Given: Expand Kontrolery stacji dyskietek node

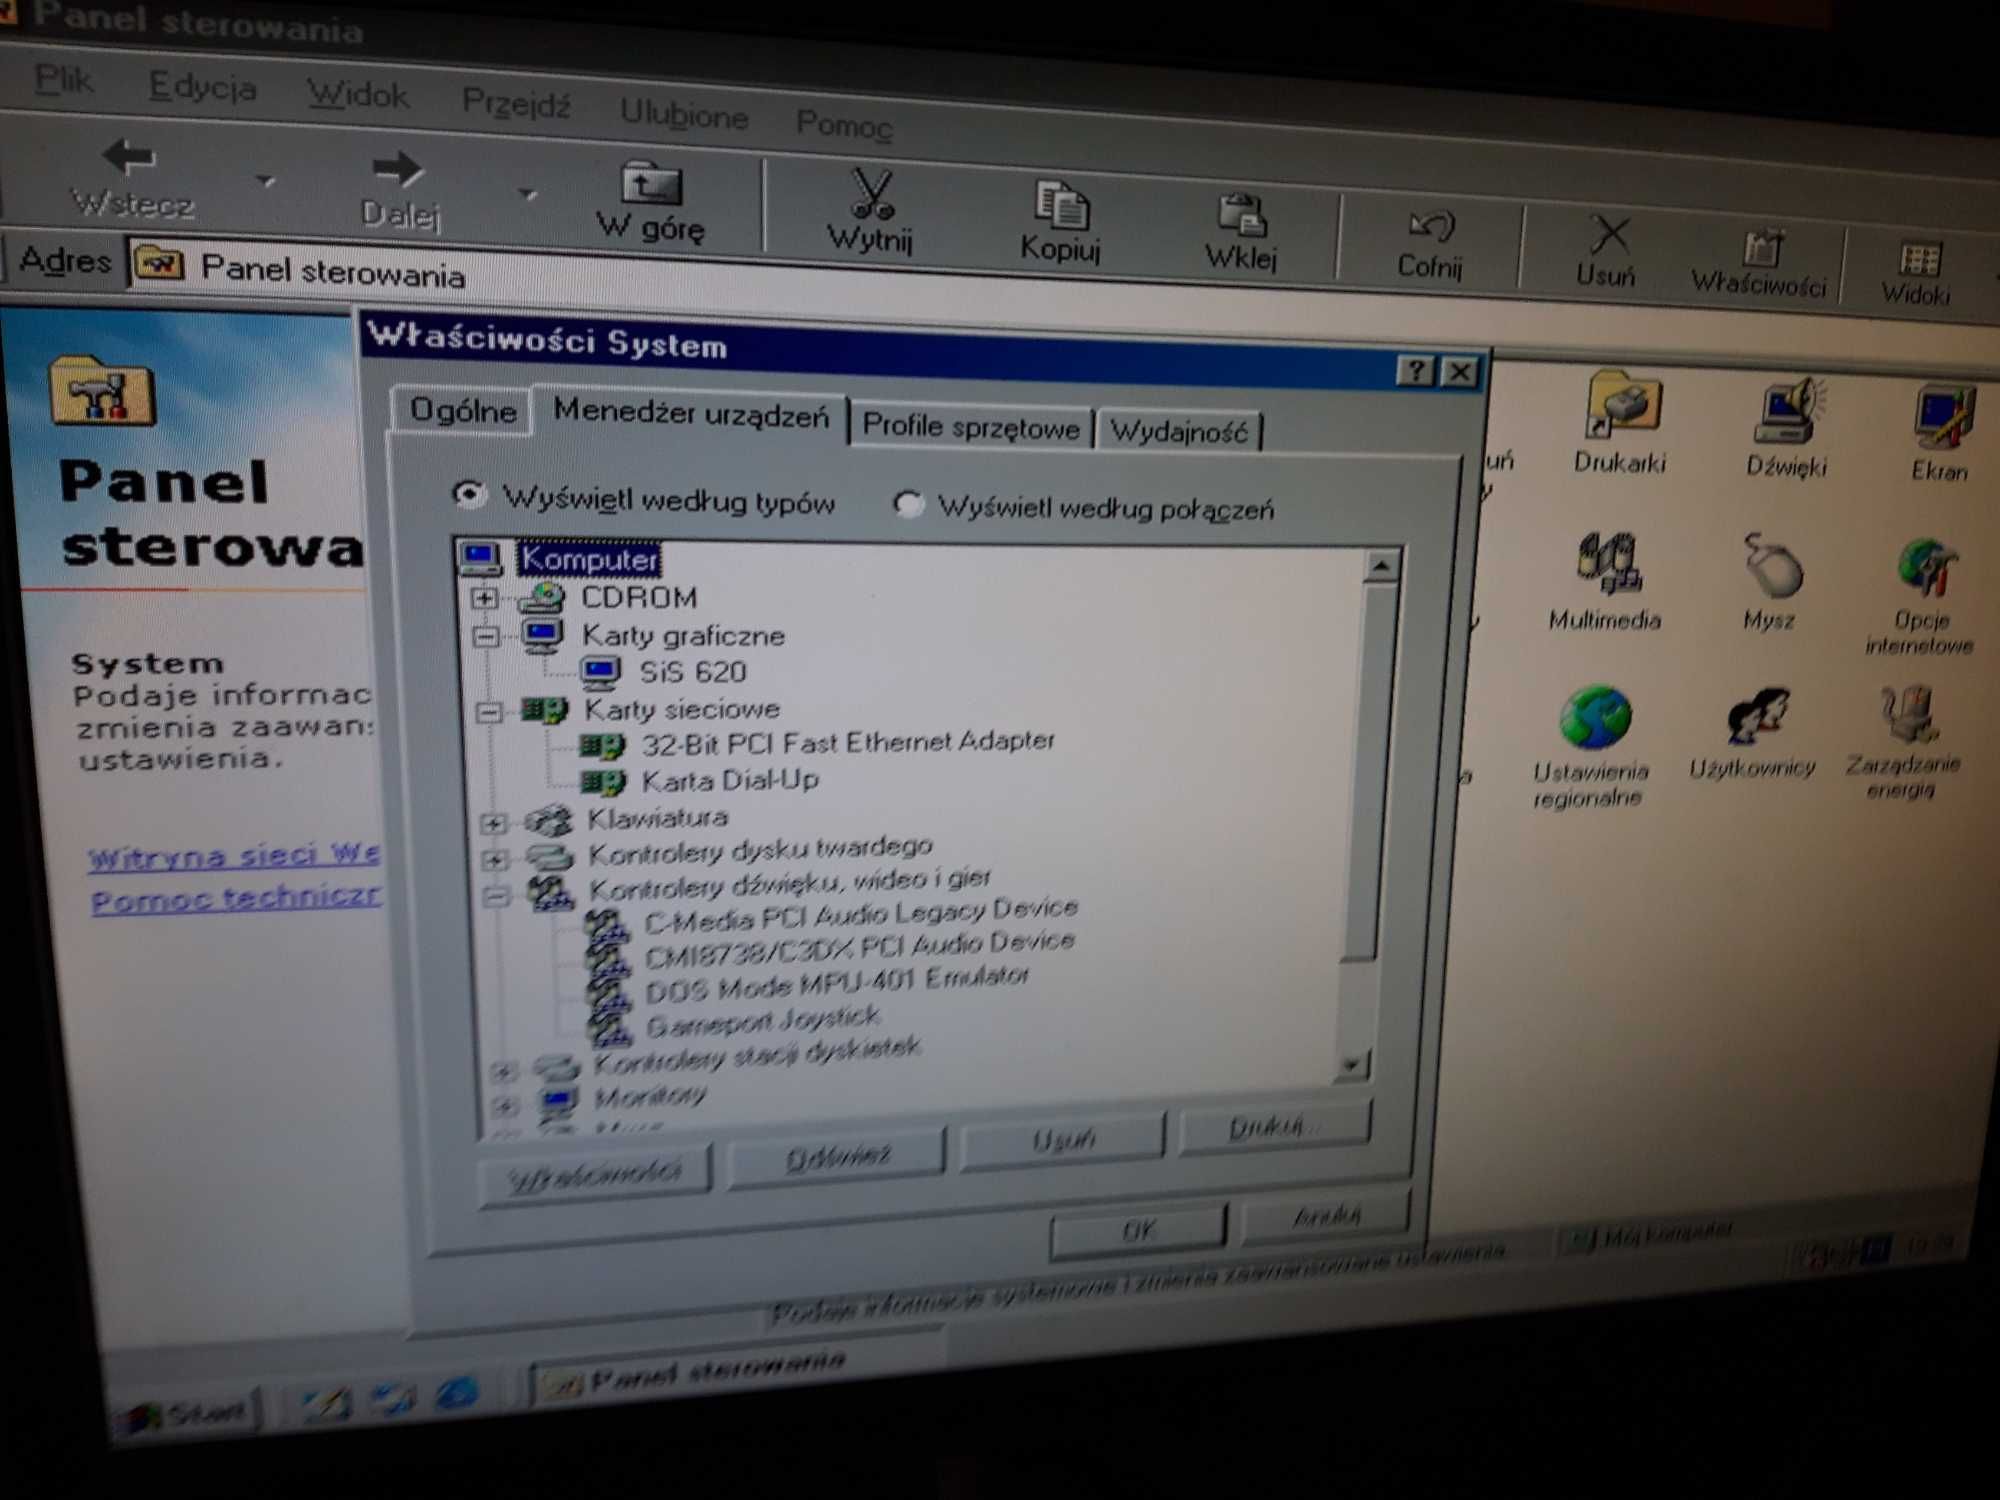Looking at the screenshot, I should point(503,1071).
